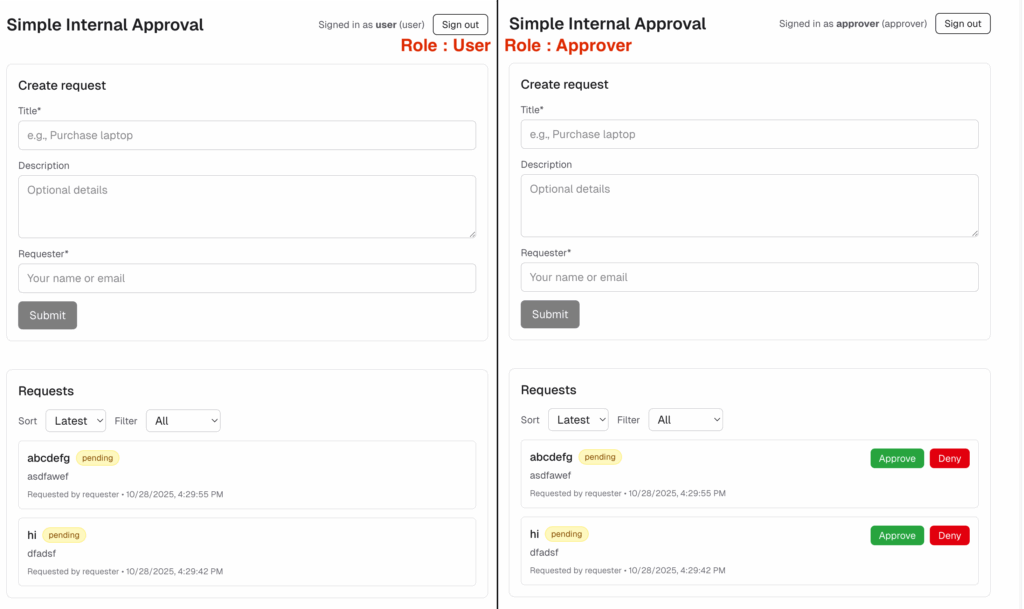This screenshot has width=1024, height=609.
Task: Approve the abcdefg request
Action: [x=896, y=458]
